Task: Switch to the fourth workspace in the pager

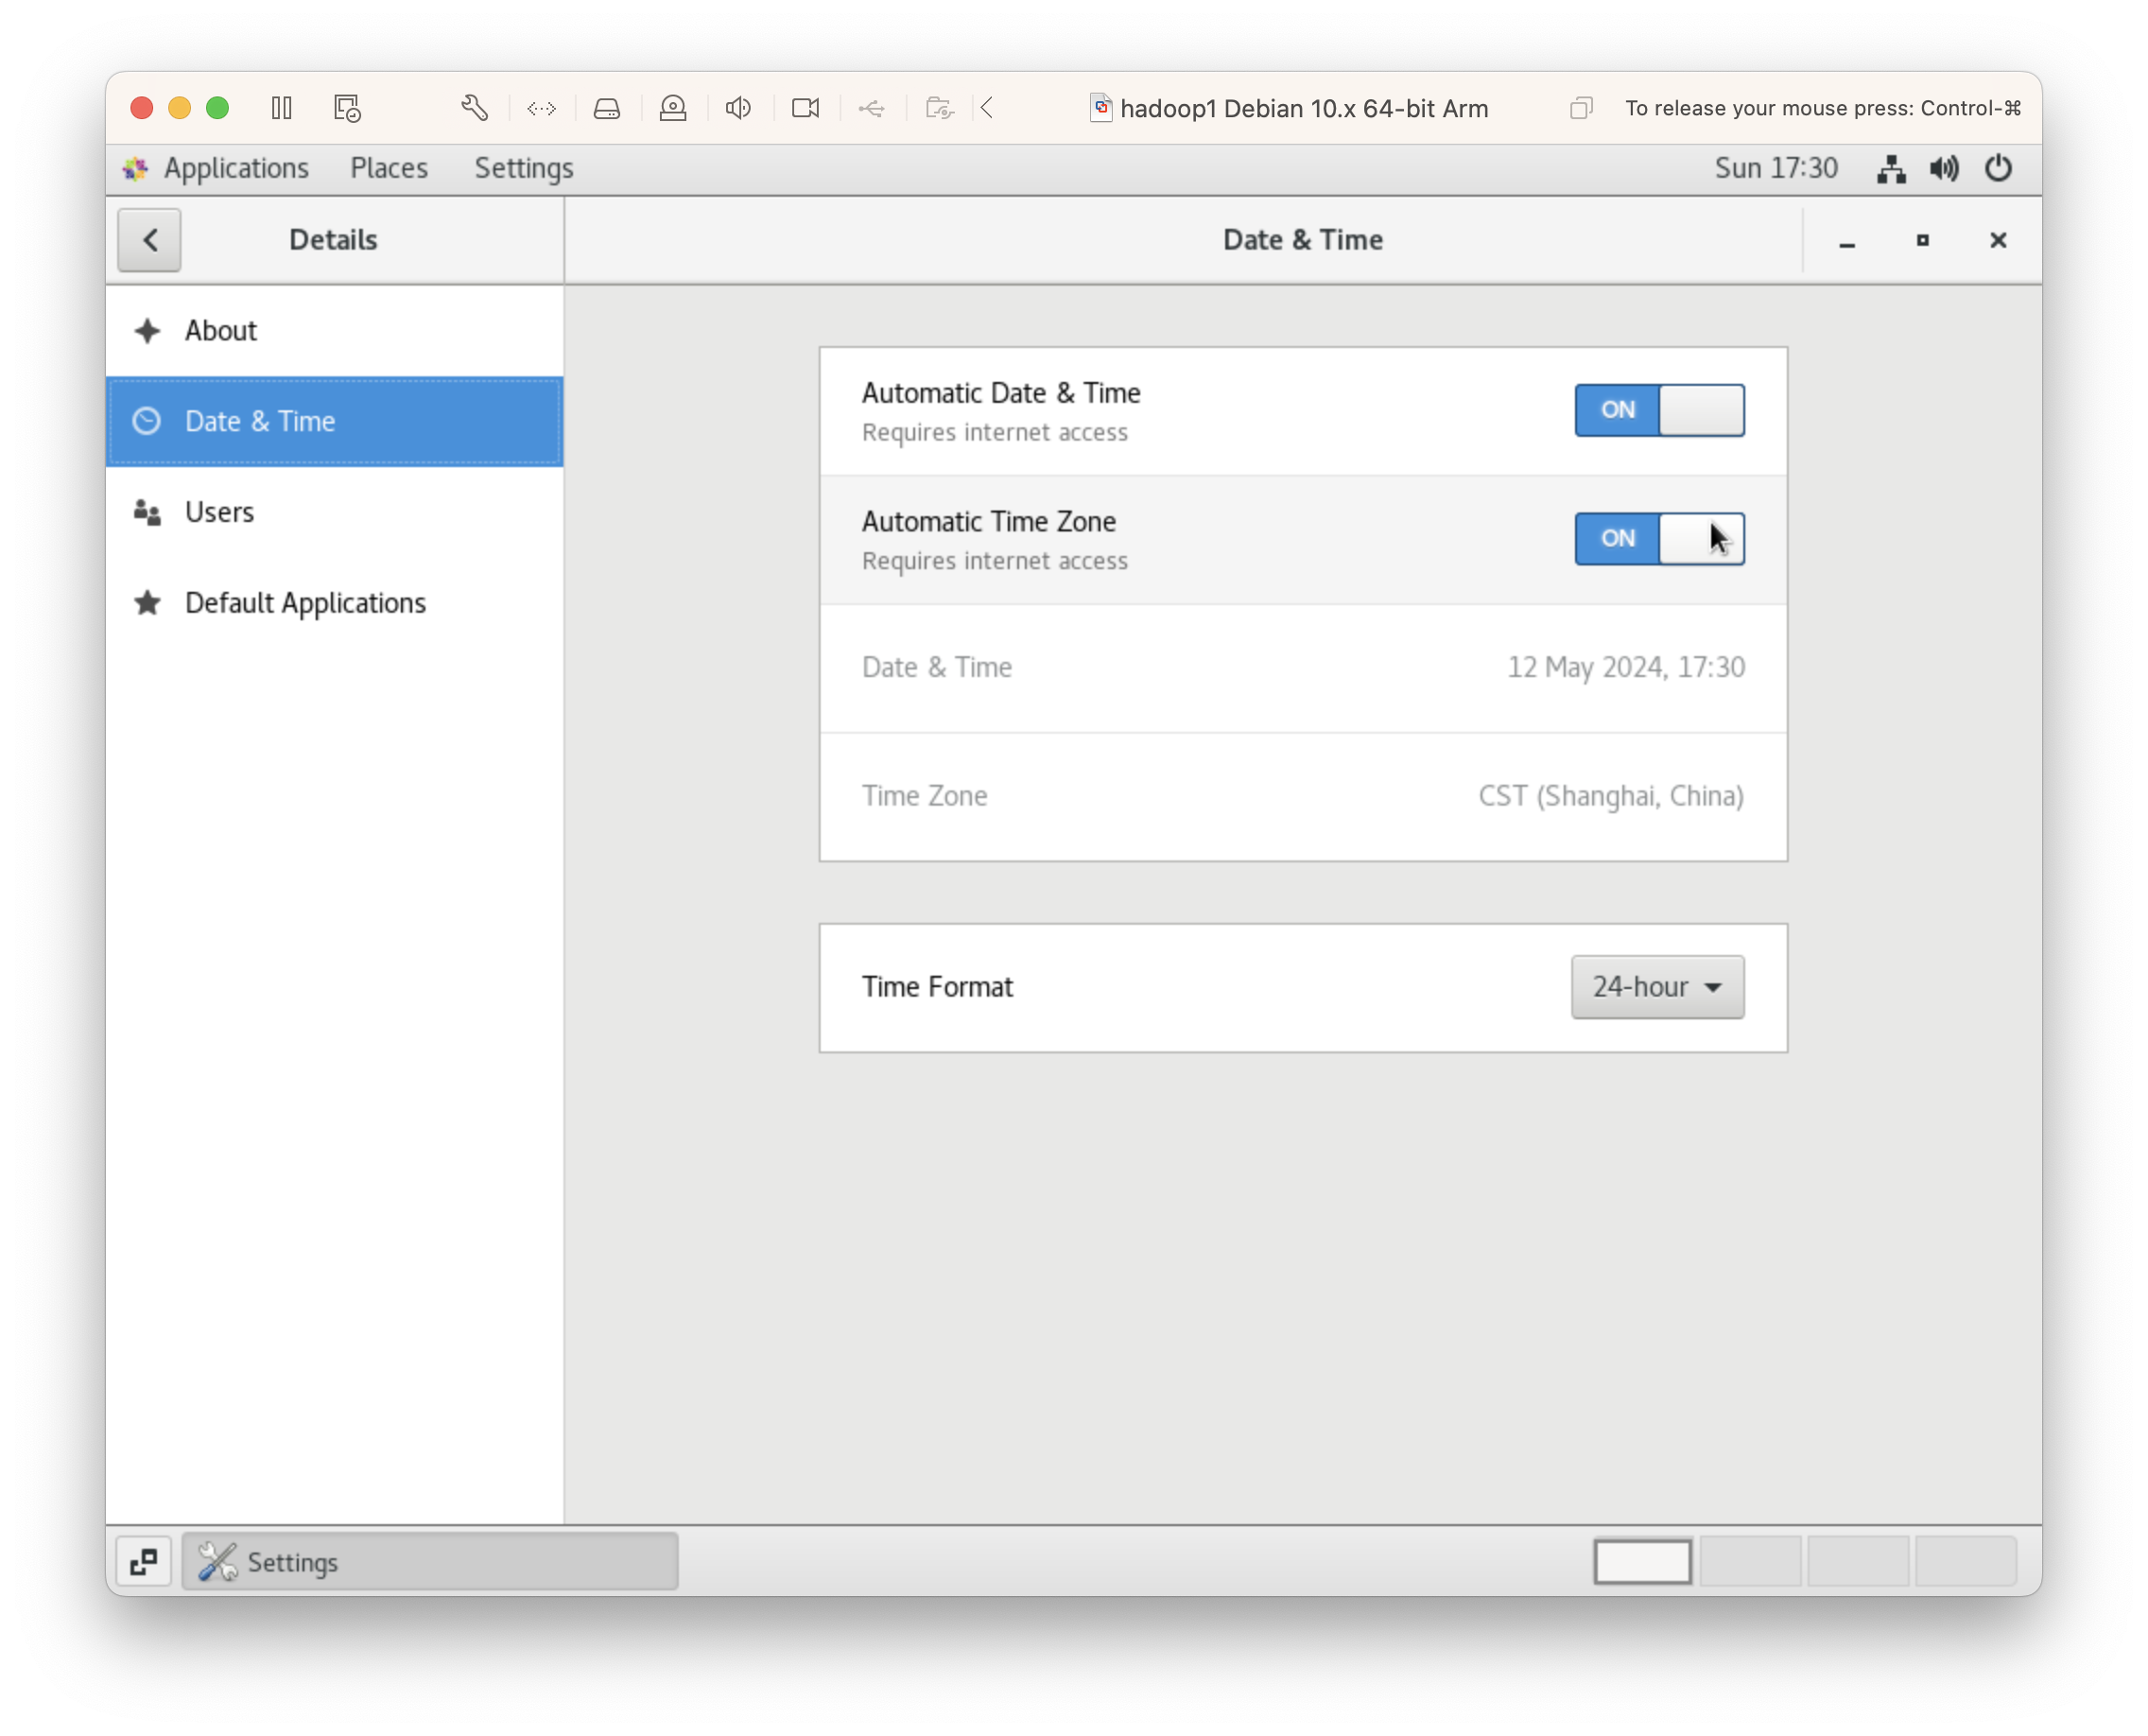Action: (1966, 1562)
